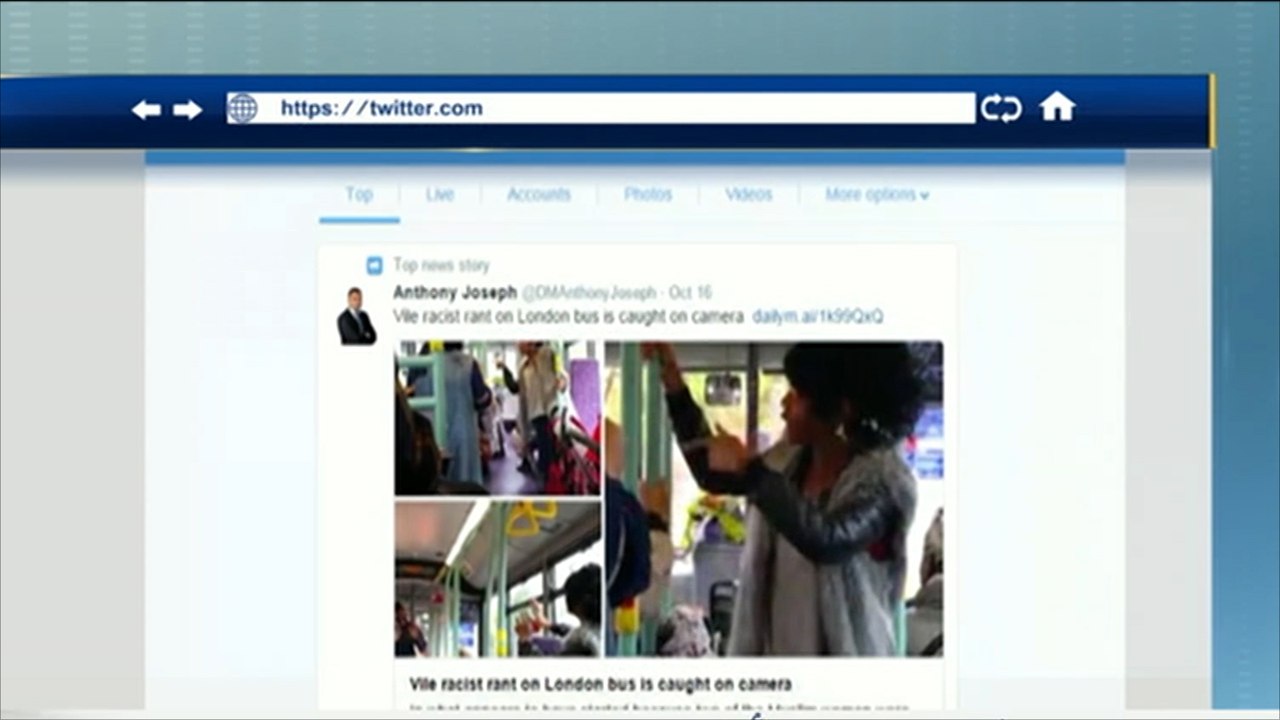Show the Photos tab
Viewport: 1280px width, 720px height.
pos(648,195)
